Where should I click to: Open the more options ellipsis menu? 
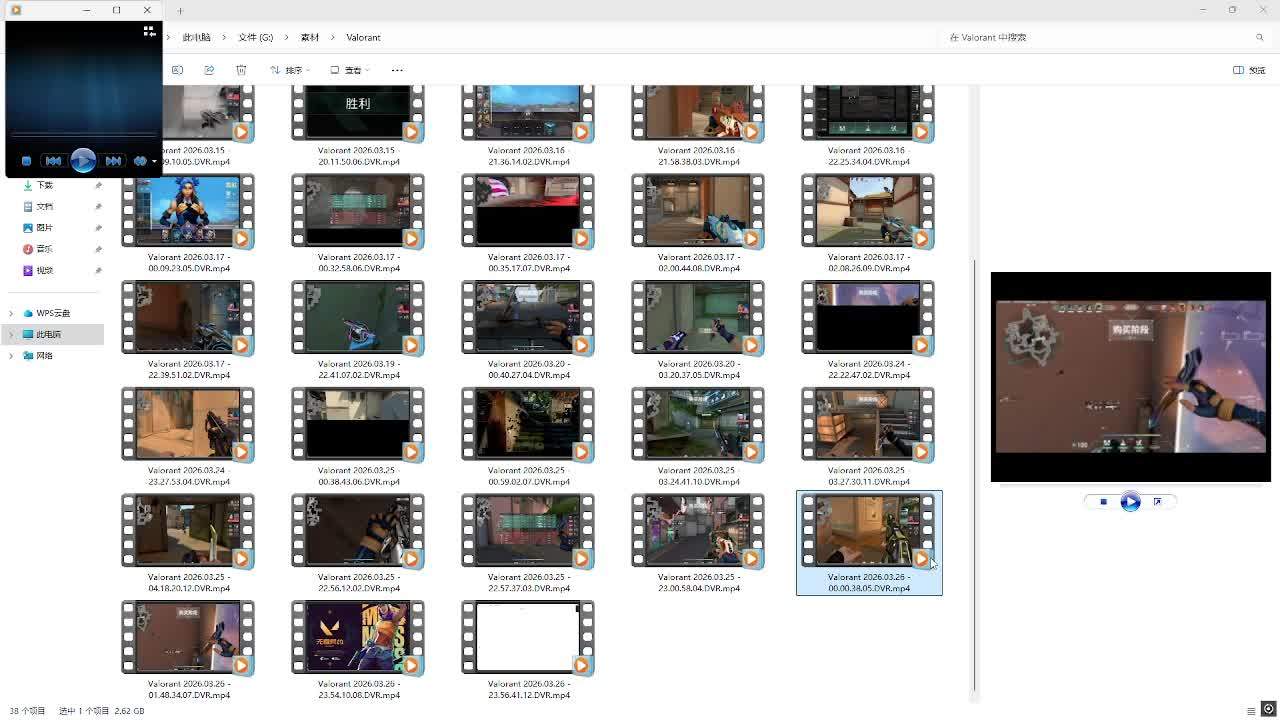tap(397, 70)
